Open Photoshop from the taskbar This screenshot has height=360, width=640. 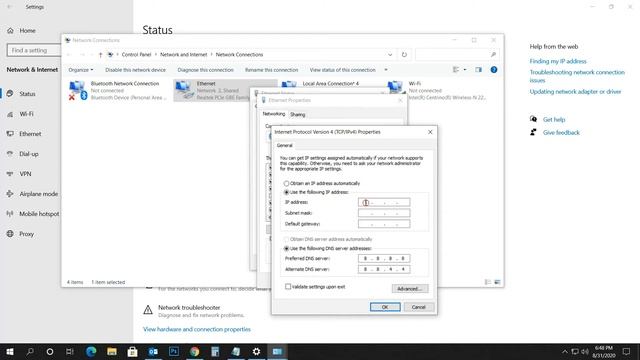174,351
